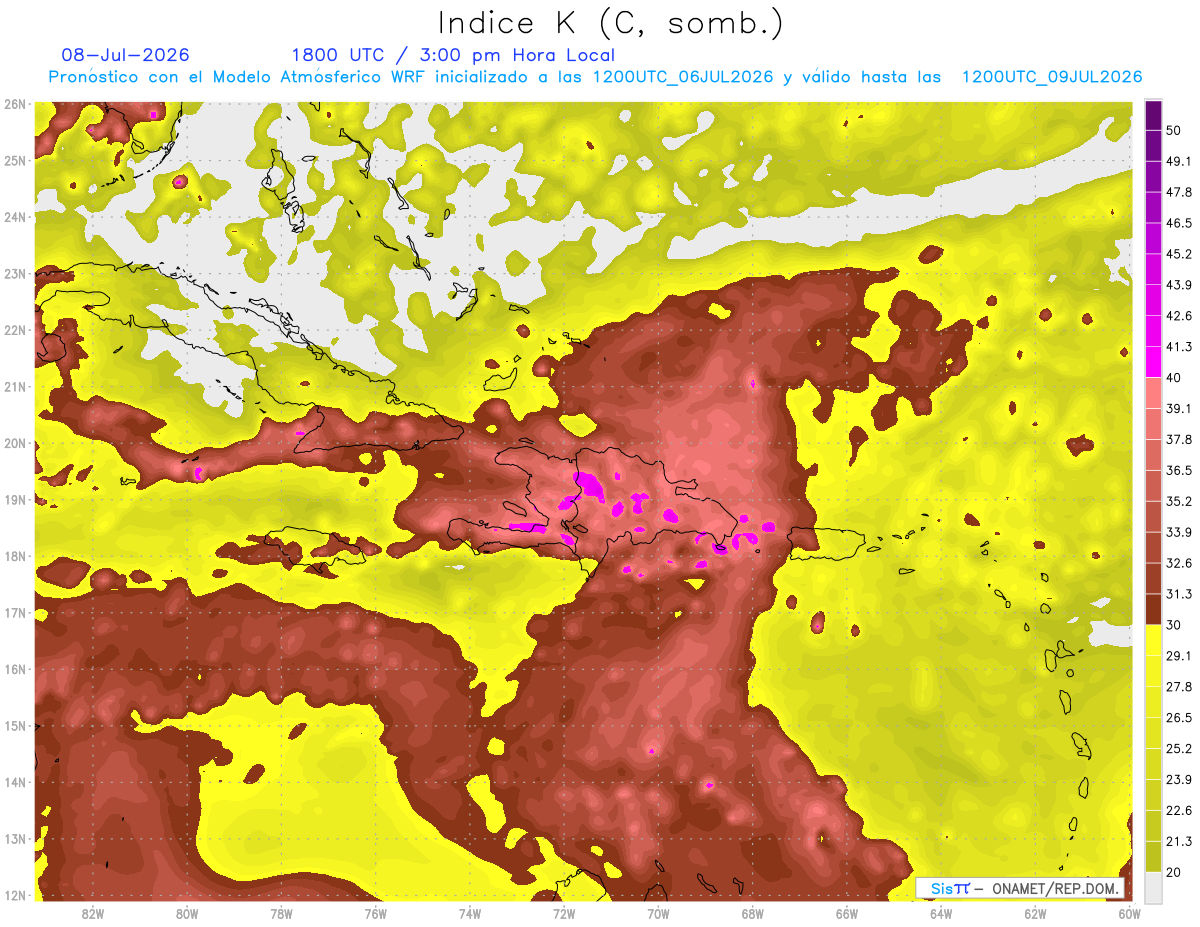Click the 78W longitude label
This screenshot has width=1200, height=927.
pyautogui.click(x=281, y=913)
